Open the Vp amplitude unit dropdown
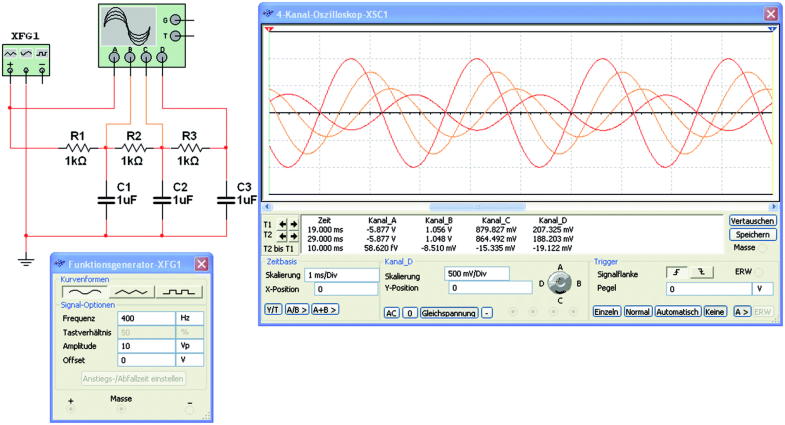The image size is (785, 425). (x=190, y=346)
